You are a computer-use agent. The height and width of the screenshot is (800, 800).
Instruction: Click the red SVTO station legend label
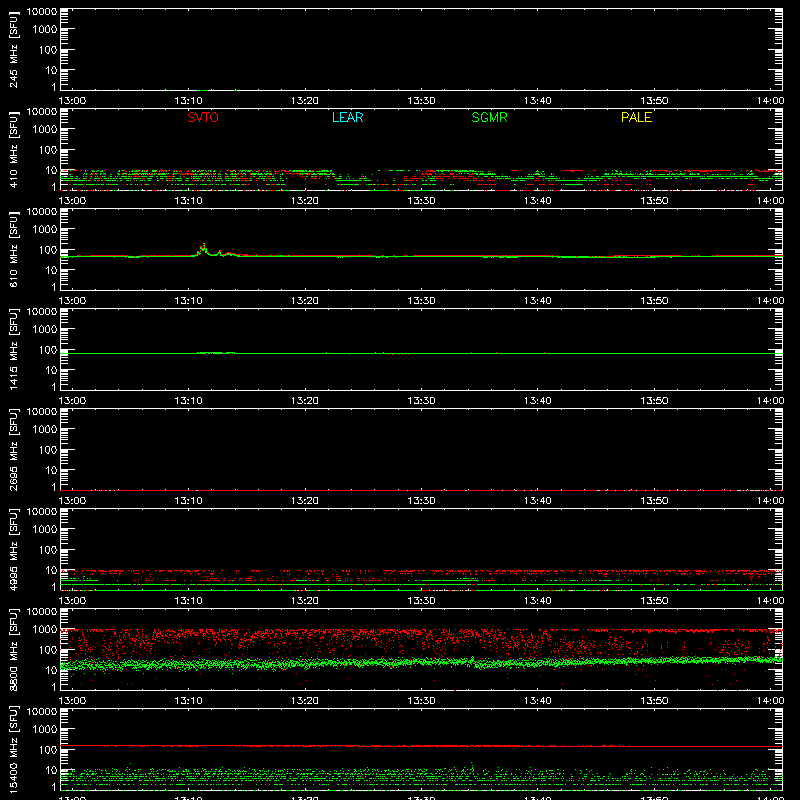pos(203,117)
